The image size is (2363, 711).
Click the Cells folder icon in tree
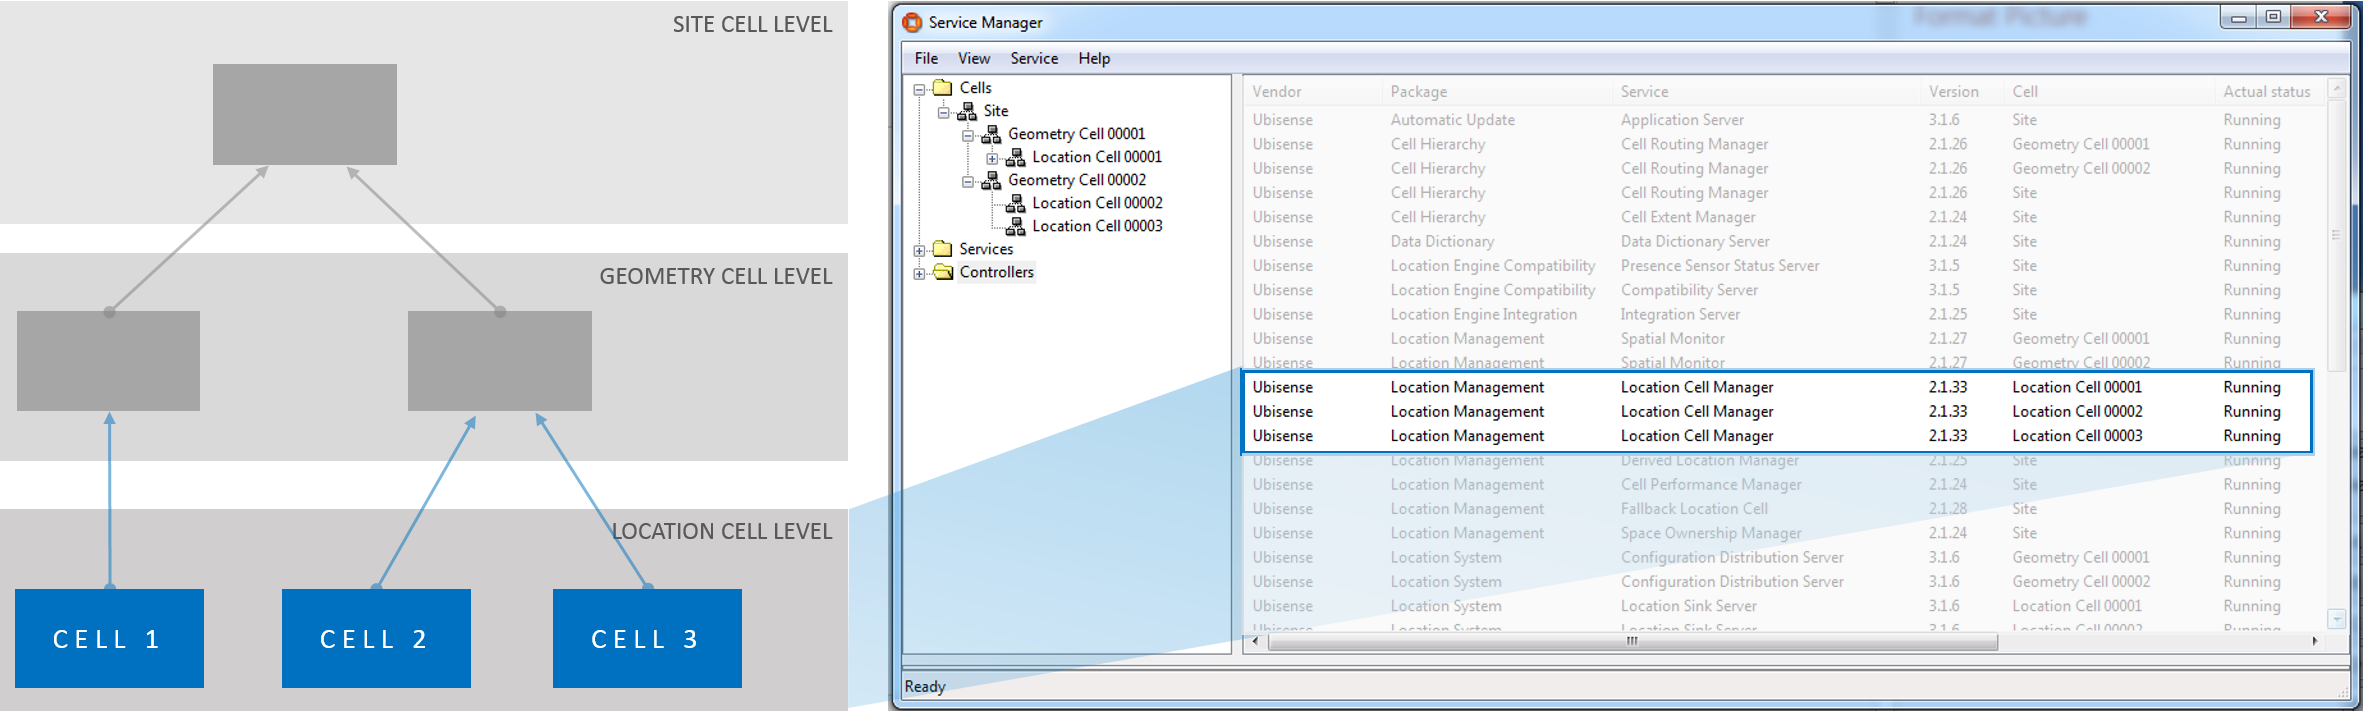942,88
